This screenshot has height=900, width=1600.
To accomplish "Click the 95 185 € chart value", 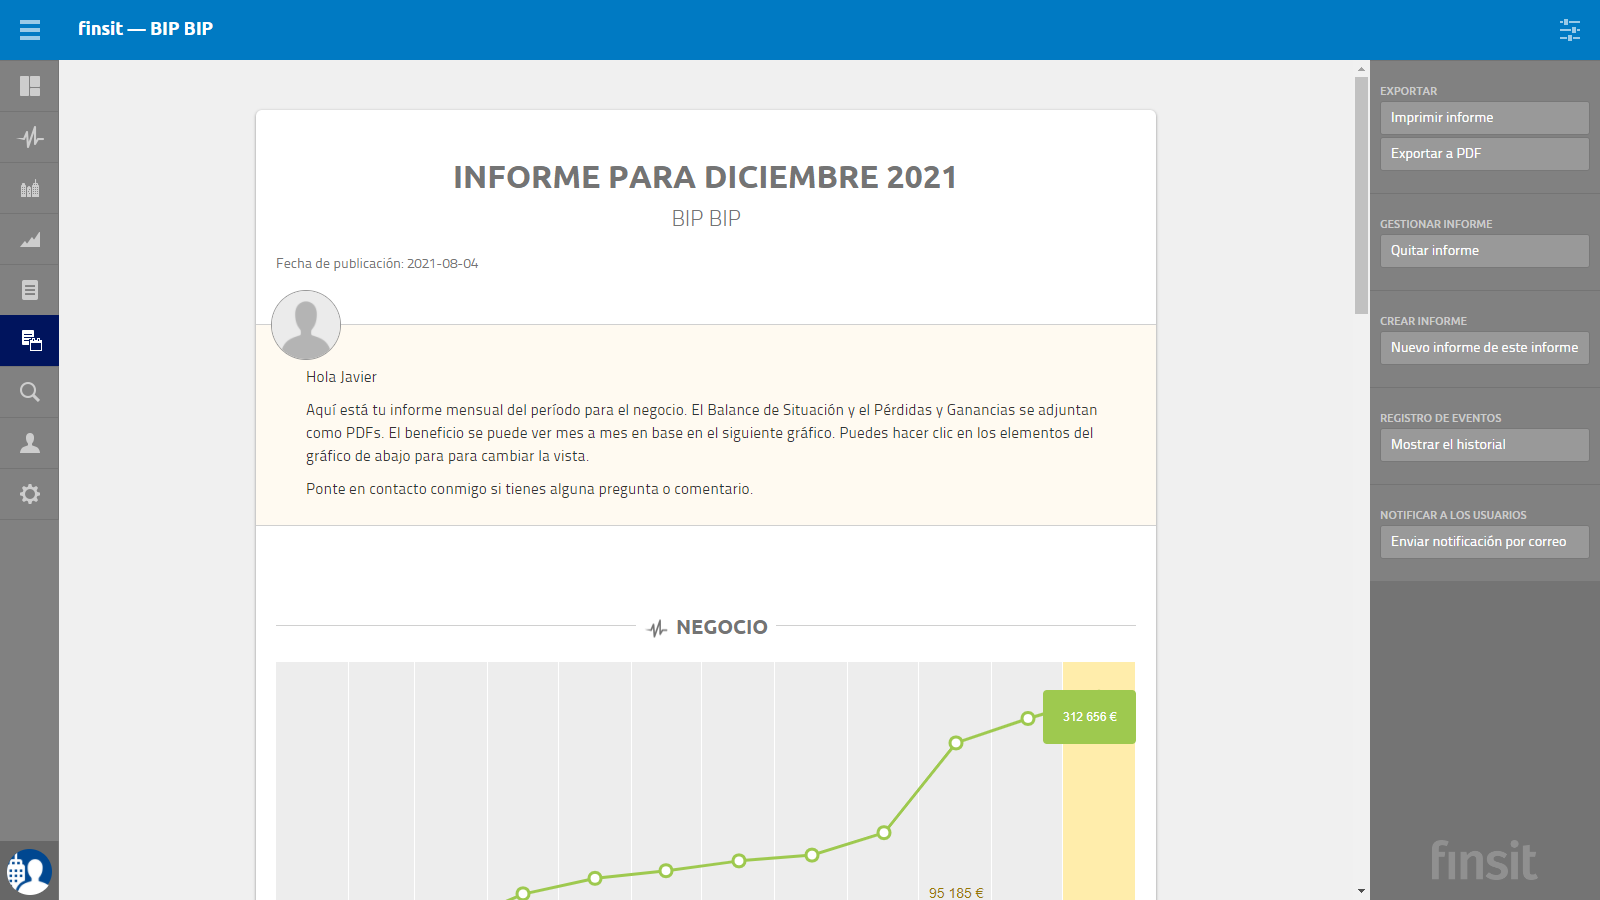I will coord(956,892).
